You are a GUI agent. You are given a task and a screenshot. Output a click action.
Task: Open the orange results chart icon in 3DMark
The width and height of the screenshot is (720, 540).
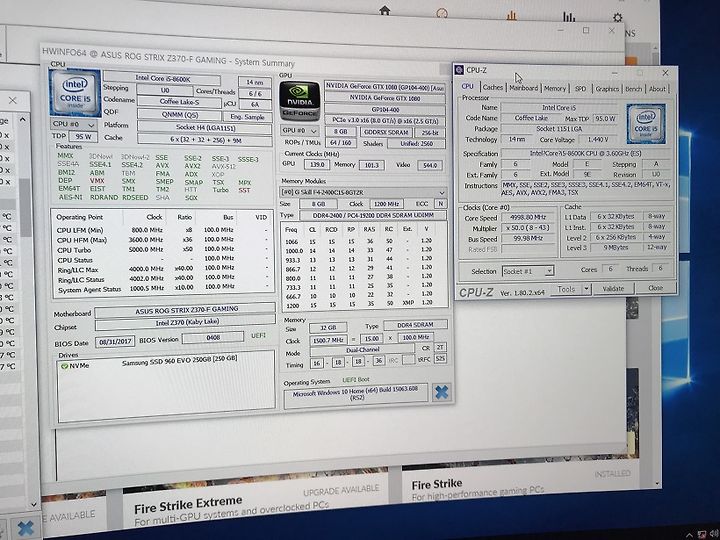click(x=512, y=16)
